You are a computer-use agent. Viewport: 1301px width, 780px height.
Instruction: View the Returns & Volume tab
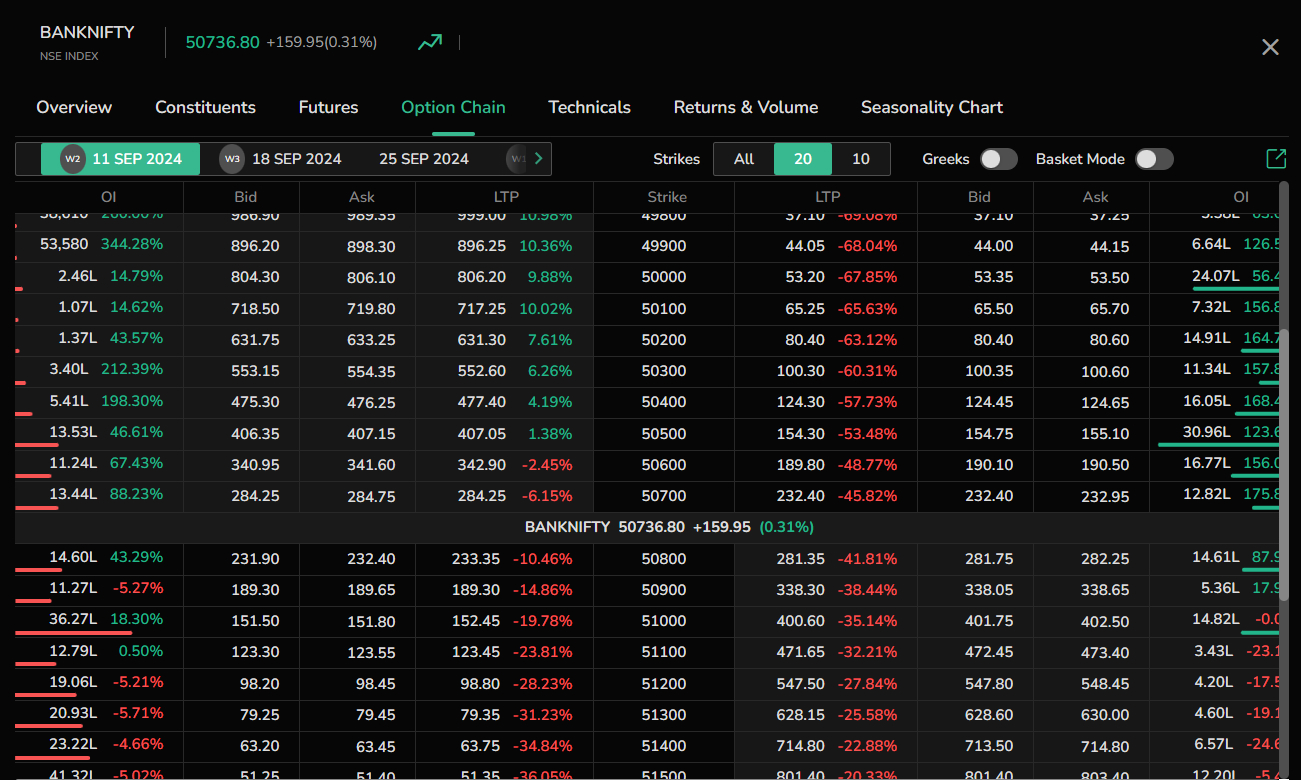[746, 107]
